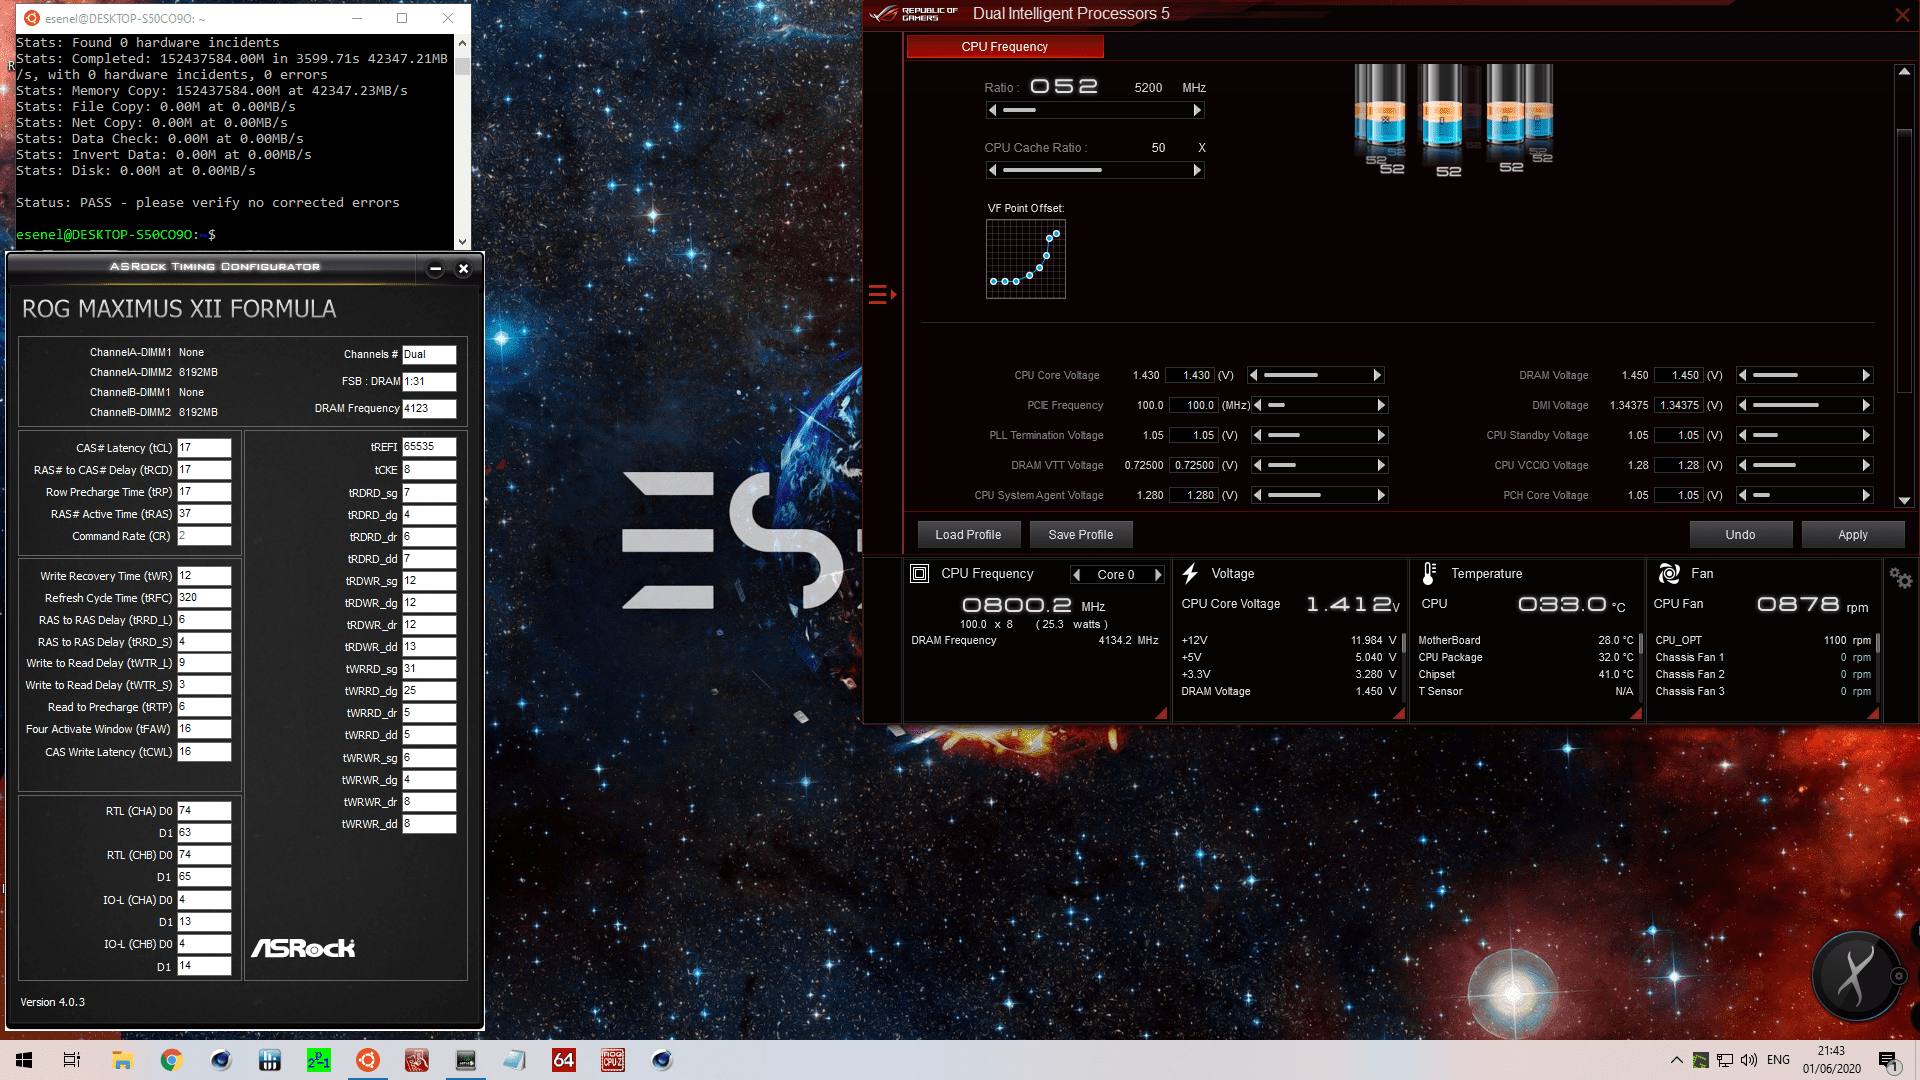Screen dimensions: 1920x1080
Task: Click the ENG language indicator
Action: click(1778, 1060)
